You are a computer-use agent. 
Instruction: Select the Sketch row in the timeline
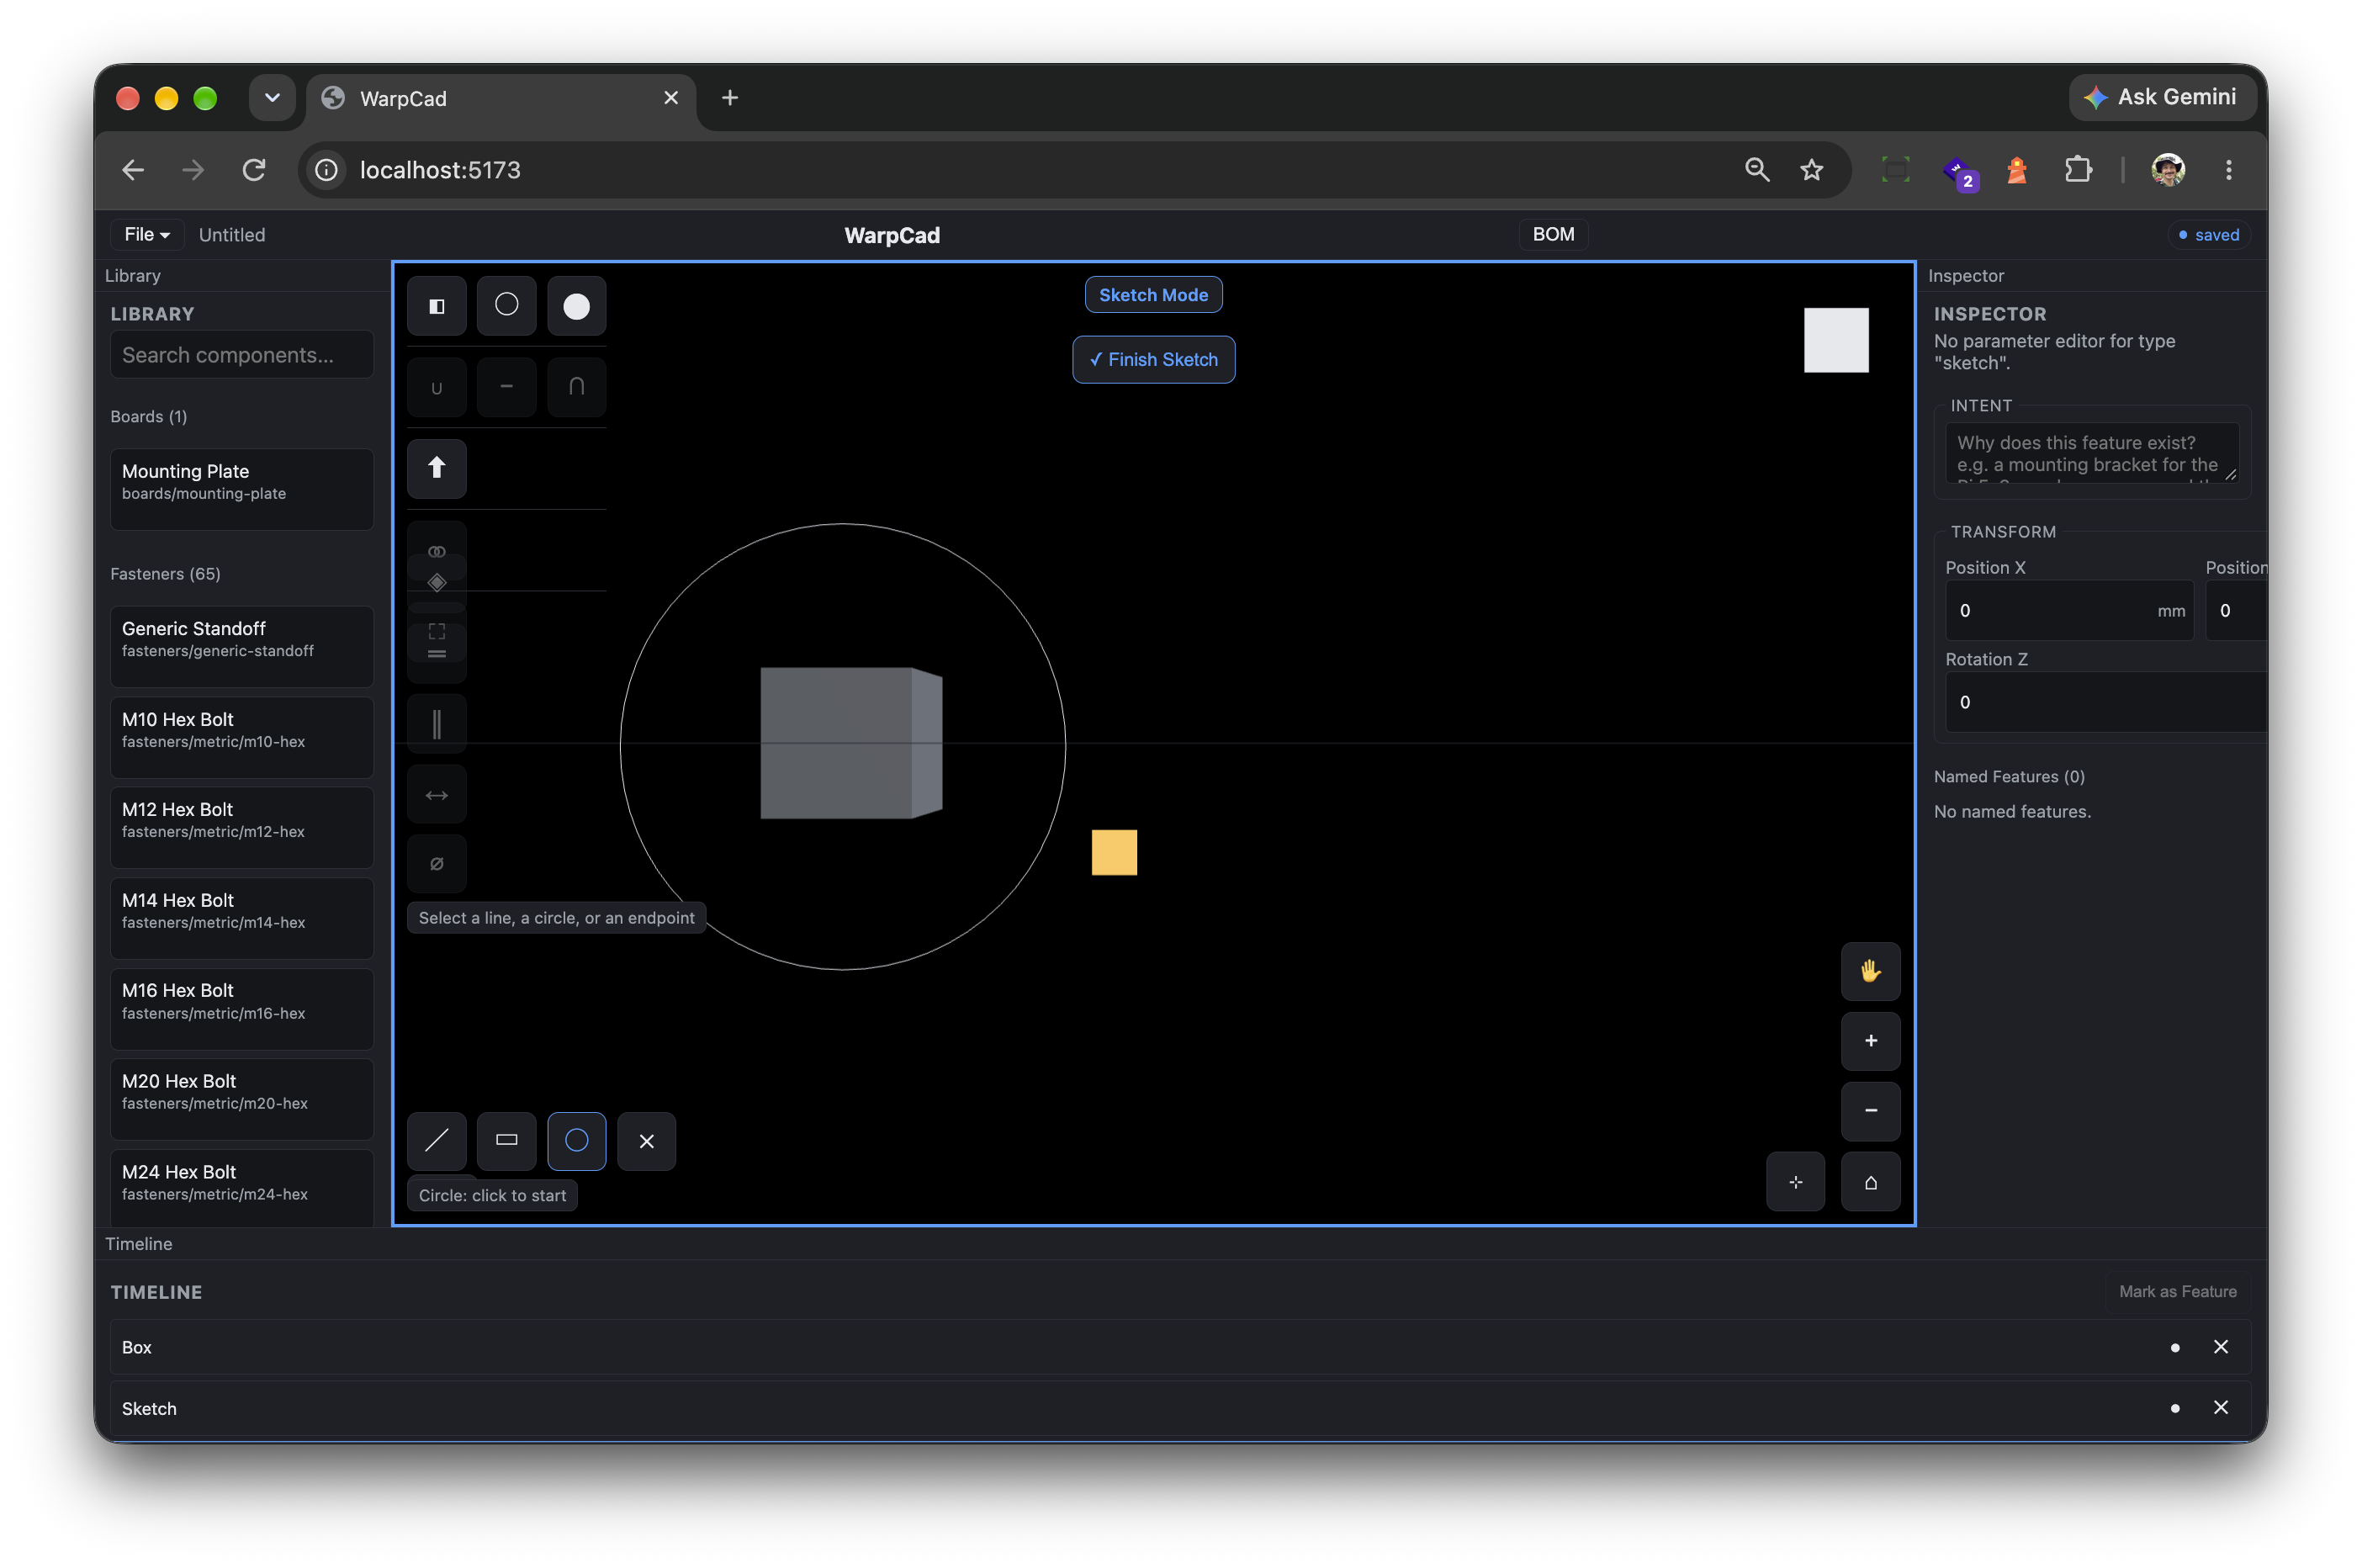(x=1180, y=1408)
